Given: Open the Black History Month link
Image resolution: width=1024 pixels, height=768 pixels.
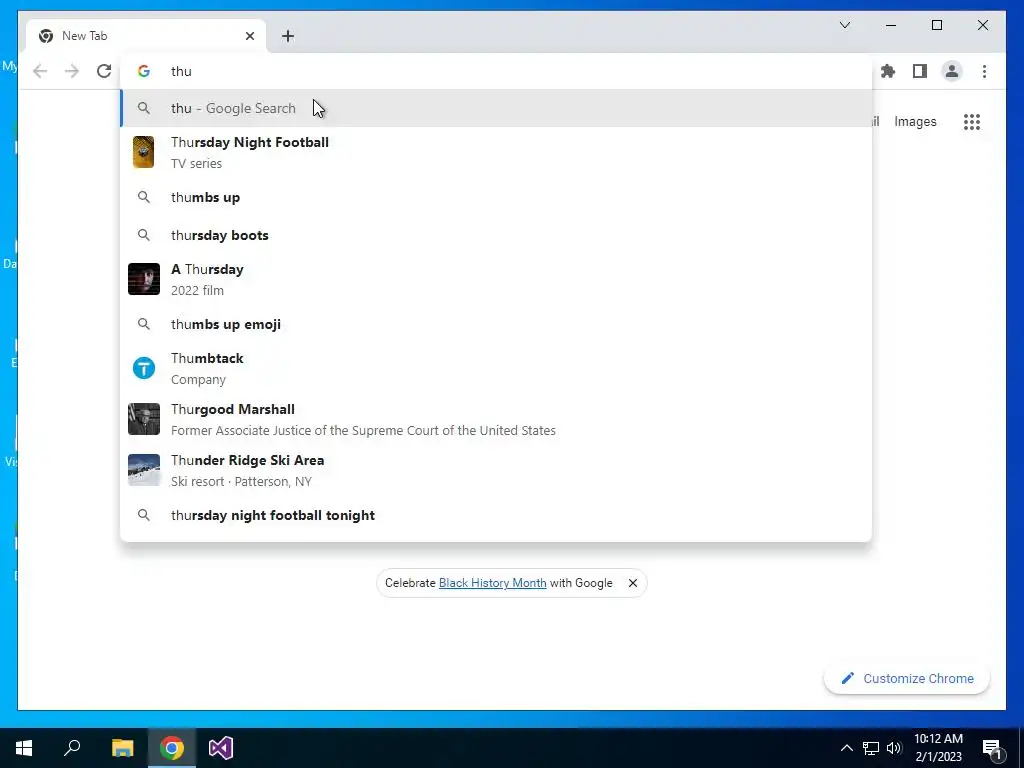Looking at the screenshot, I should (492, 583).
